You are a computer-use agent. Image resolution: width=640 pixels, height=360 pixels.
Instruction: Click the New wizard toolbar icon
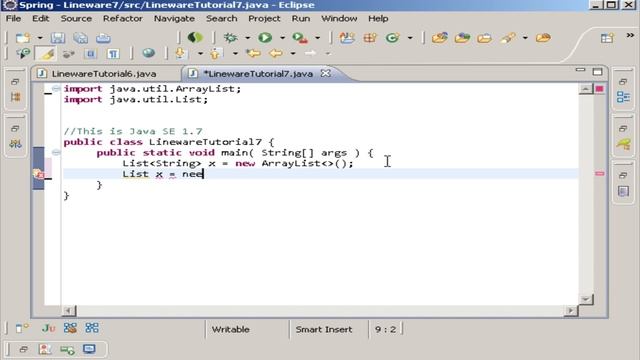[23, 38]
